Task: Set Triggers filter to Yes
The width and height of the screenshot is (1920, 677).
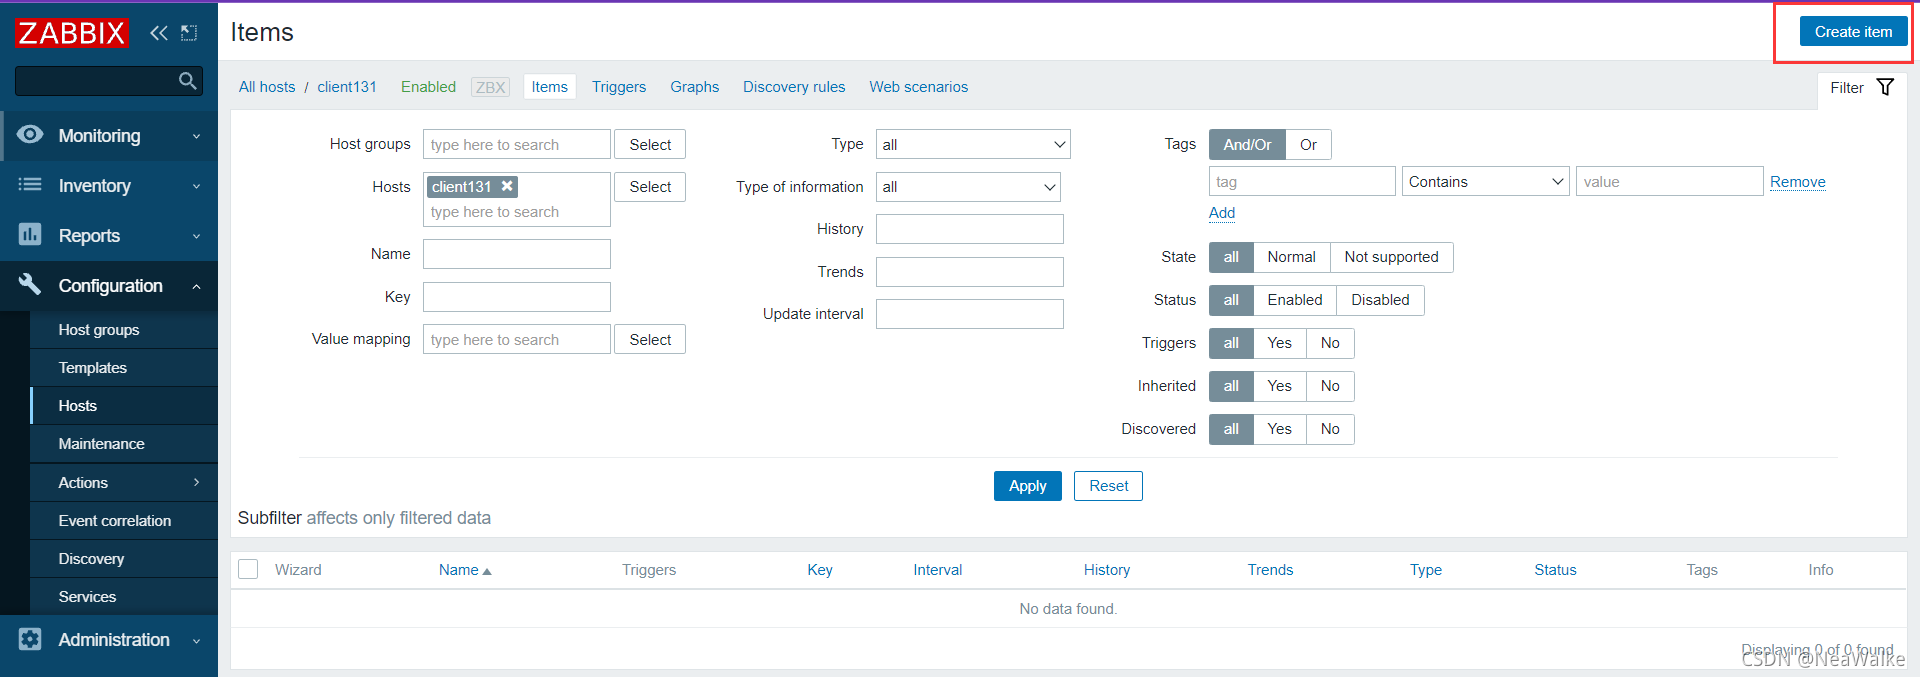Action: pos(1279,343)
